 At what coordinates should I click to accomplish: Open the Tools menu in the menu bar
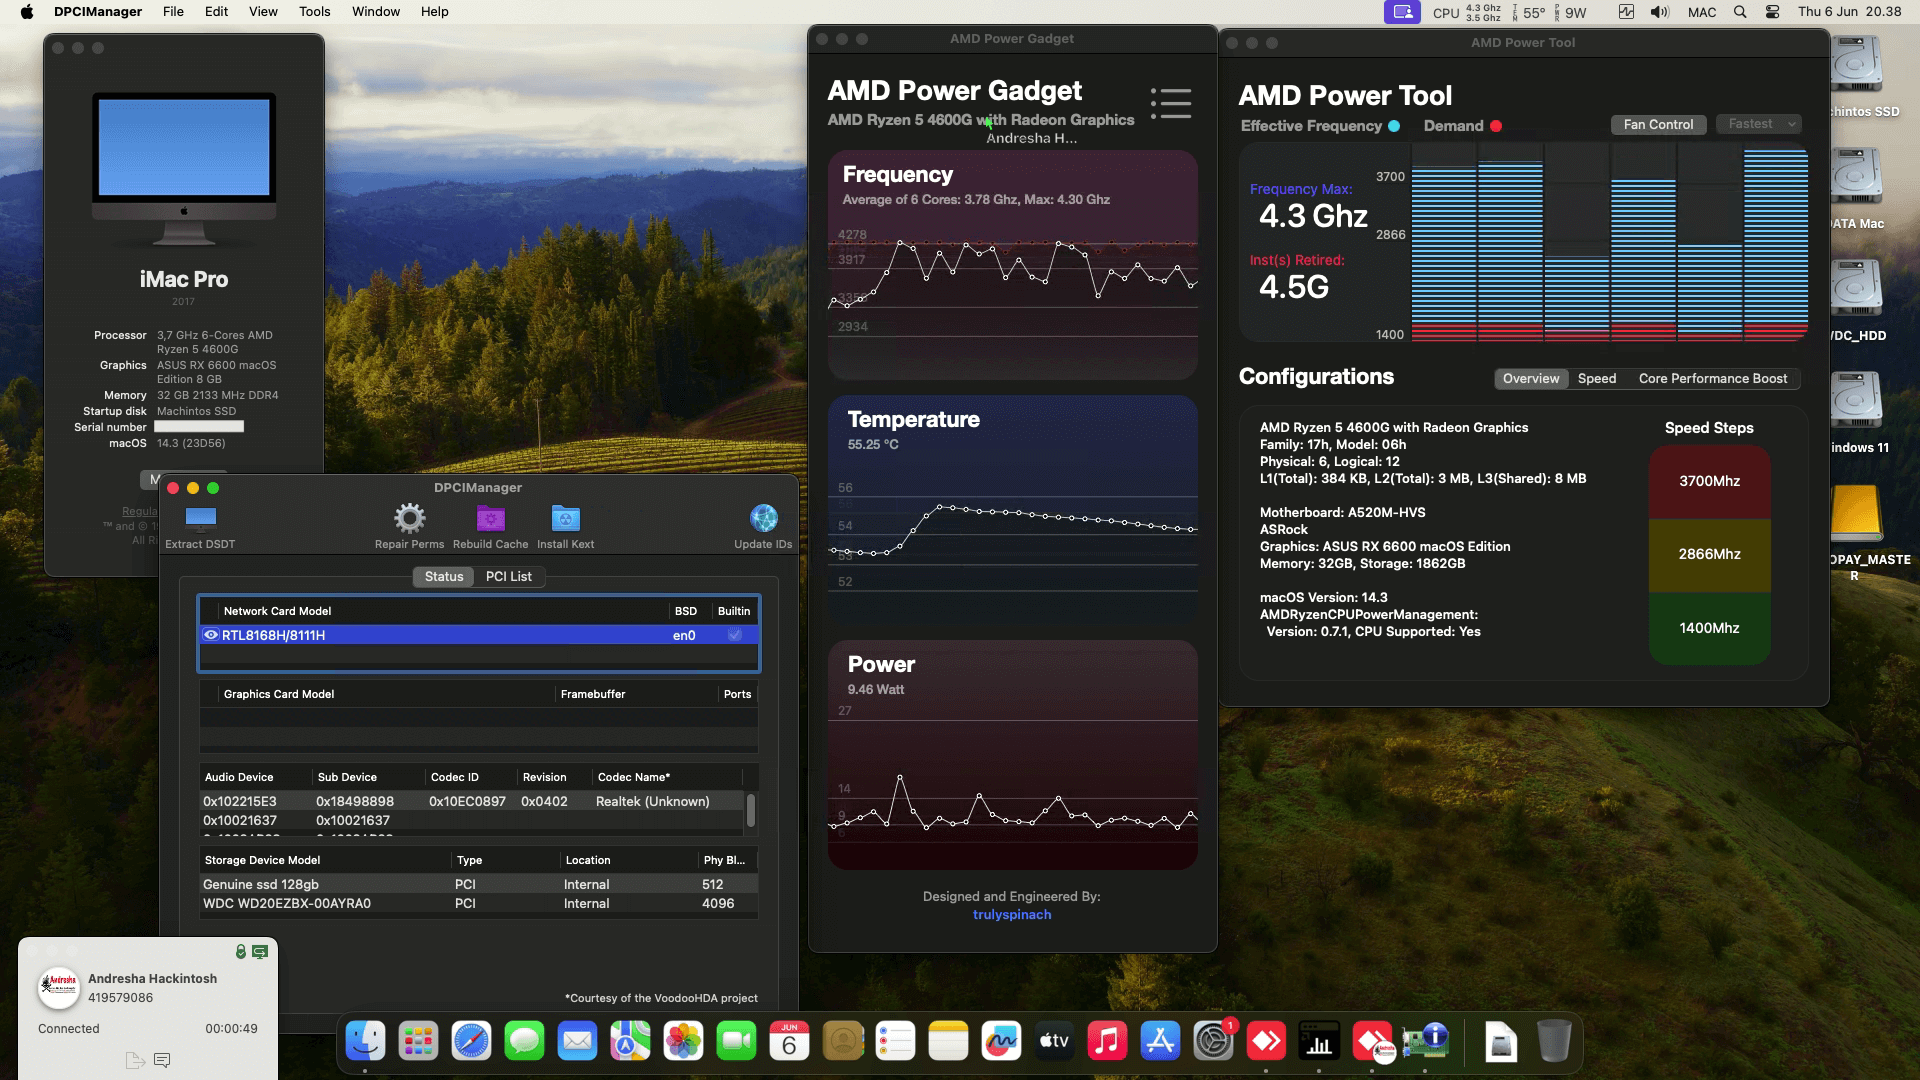click(x=314, y=12)
